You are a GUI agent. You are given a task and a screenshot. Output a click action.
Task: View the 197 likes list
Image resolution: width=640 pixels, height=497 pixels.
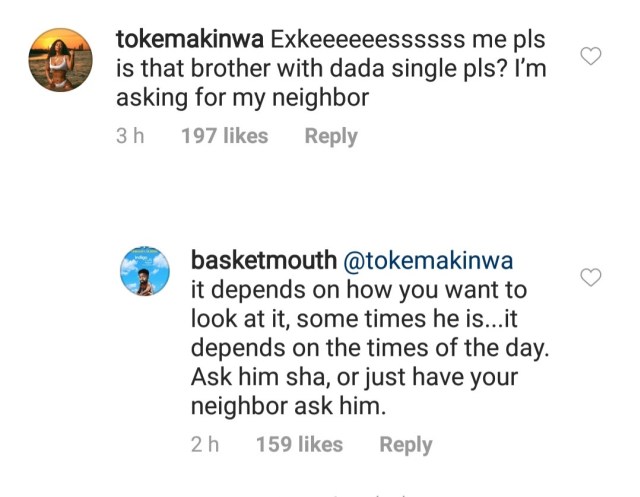(224, 136)
